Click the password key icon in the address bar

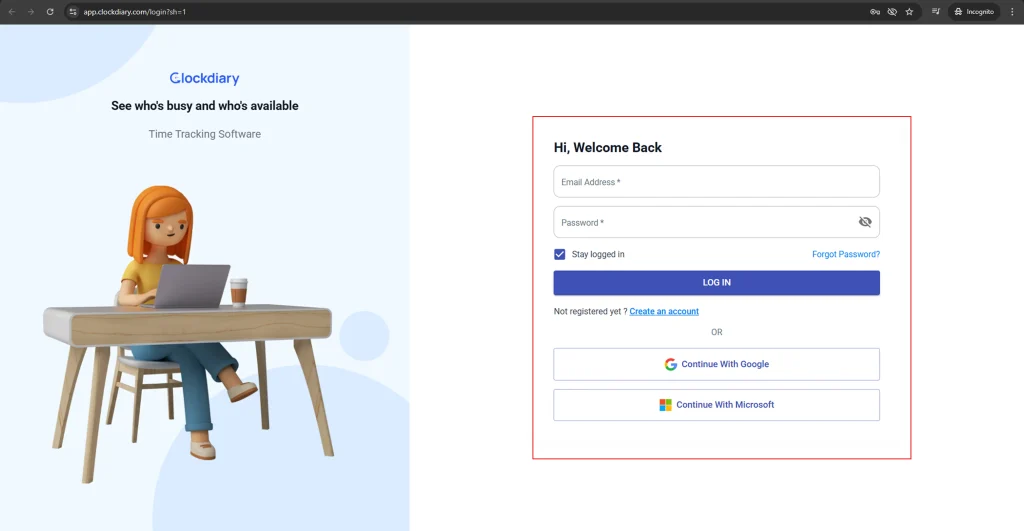(875, 12)
